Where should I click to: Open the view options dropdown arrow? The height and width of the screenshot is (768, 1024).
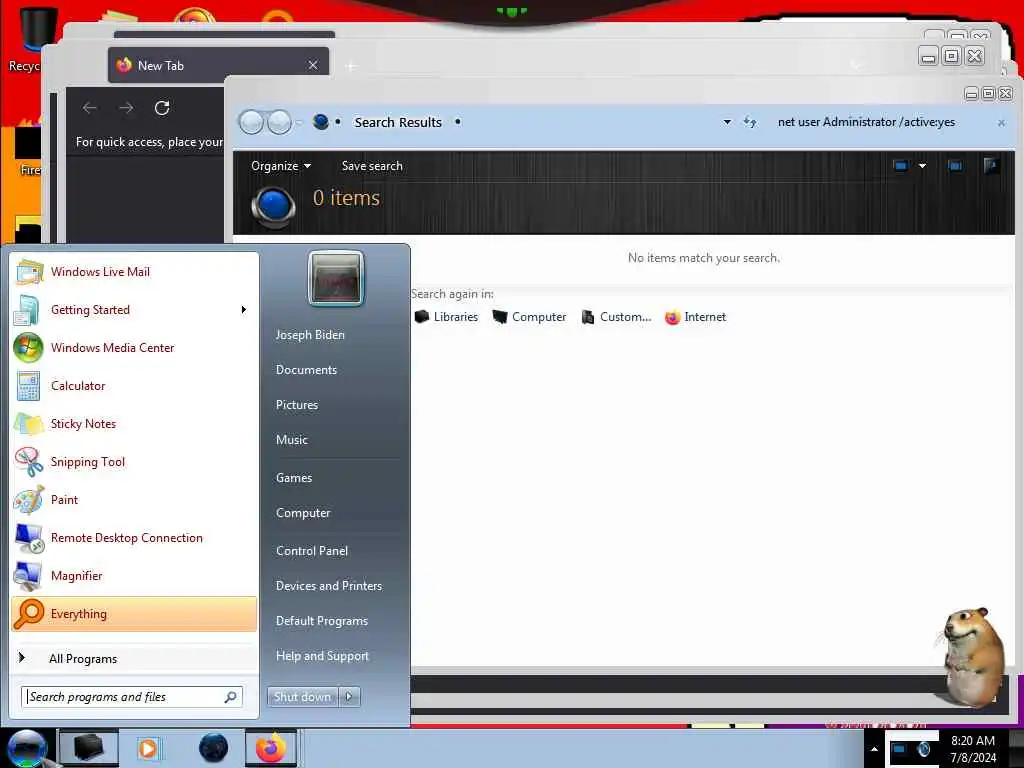(922, 166)
